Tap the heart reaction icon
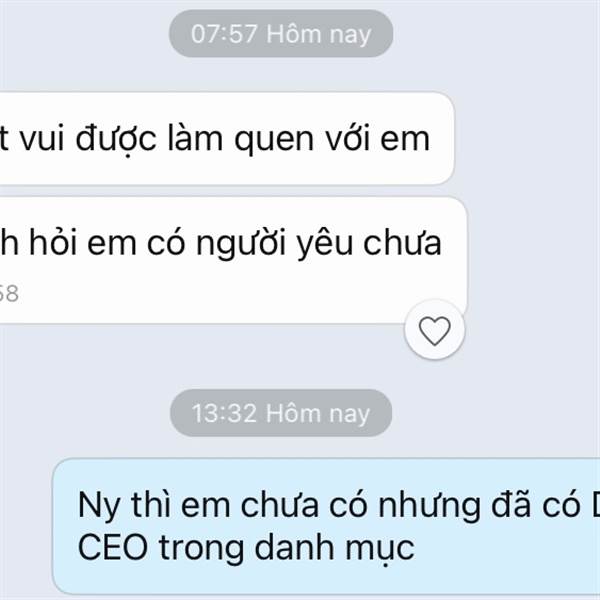Image resolution: width=600 pixels, height=600 pixels. click(x=434, y=331)
